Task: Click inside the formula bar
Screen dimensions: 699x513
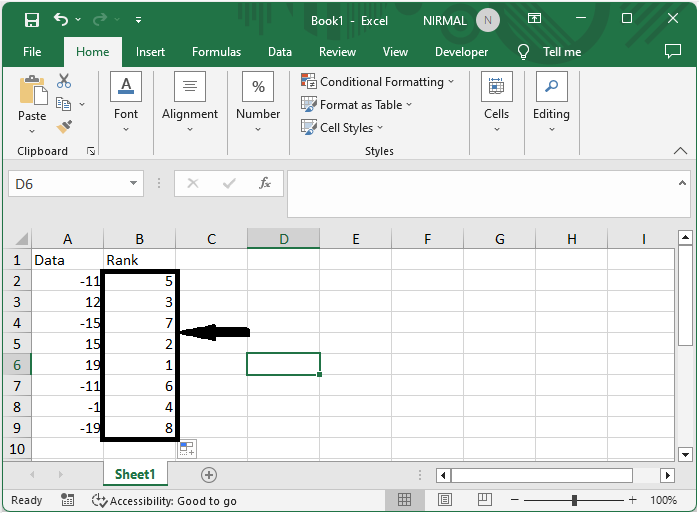Action: (x=481, y=194)
